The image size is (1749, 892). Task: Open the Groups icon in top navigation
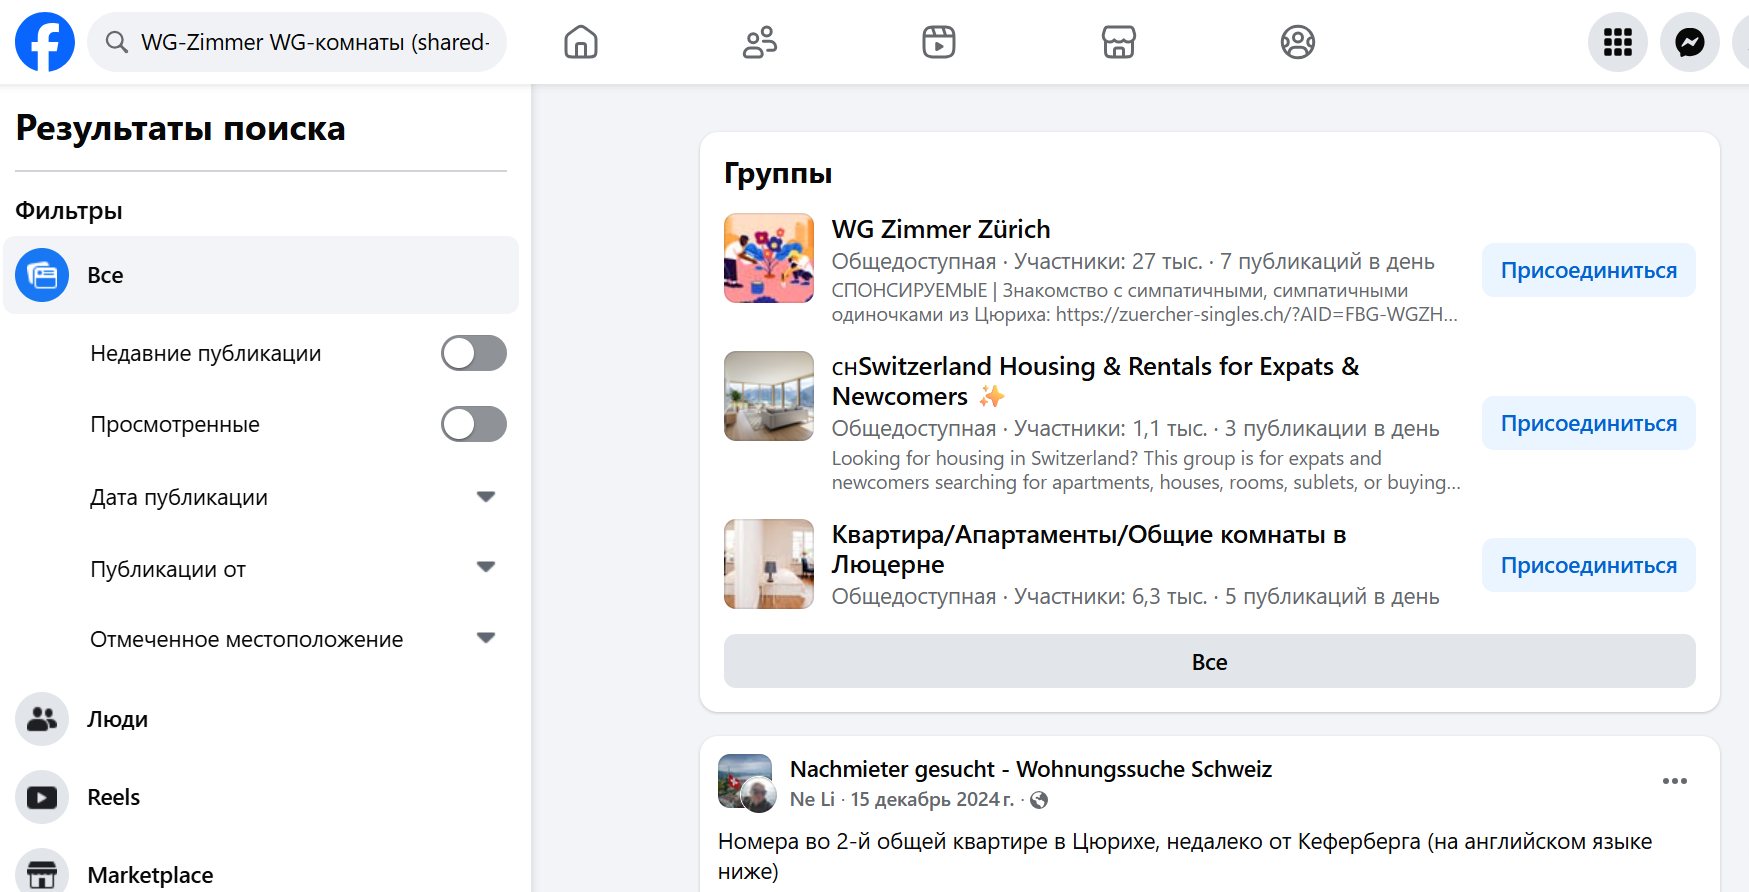click(1297, 42)
